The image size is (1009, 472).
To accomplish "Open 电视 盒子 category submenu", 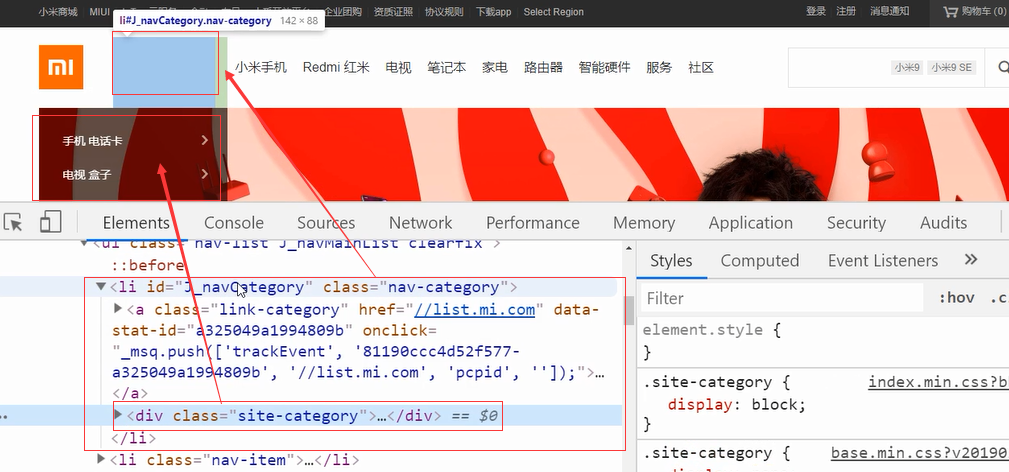I will click(135, 174).
